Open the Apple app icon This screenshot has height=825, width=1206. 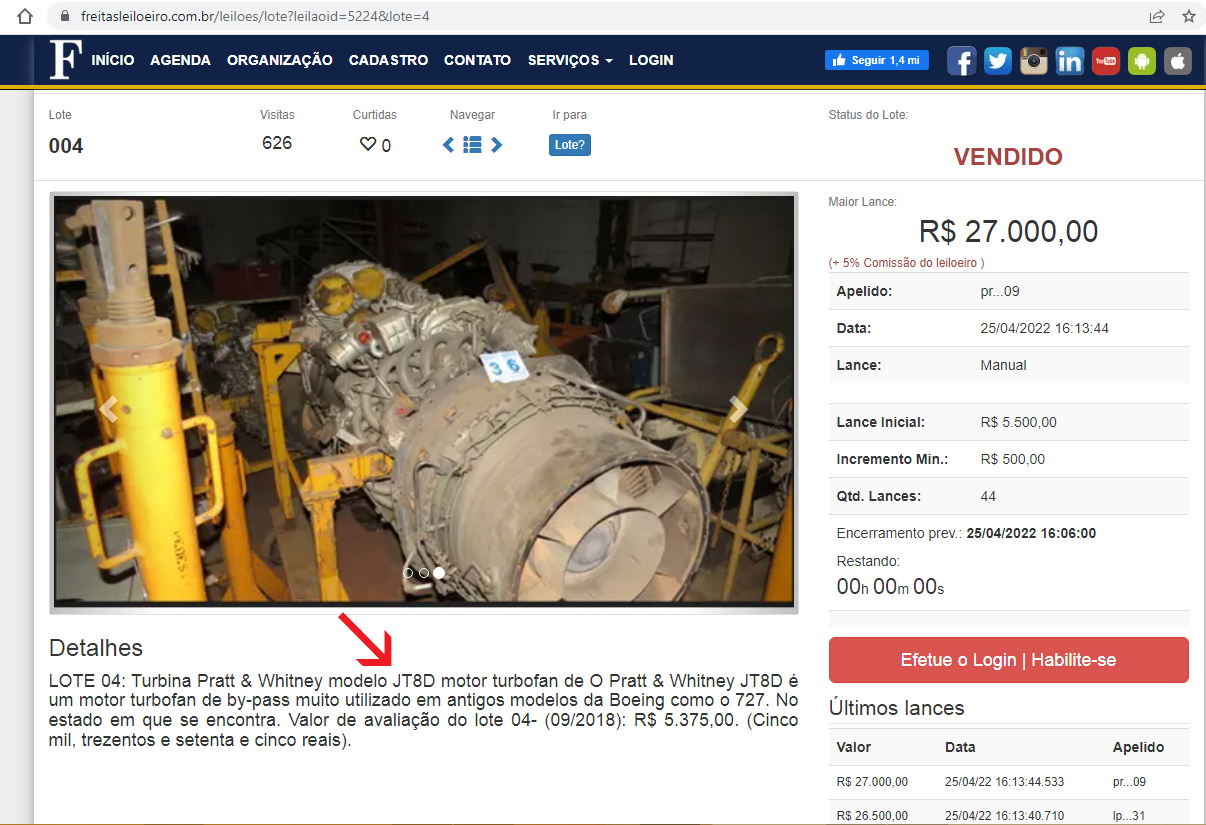click(1178, 61)
